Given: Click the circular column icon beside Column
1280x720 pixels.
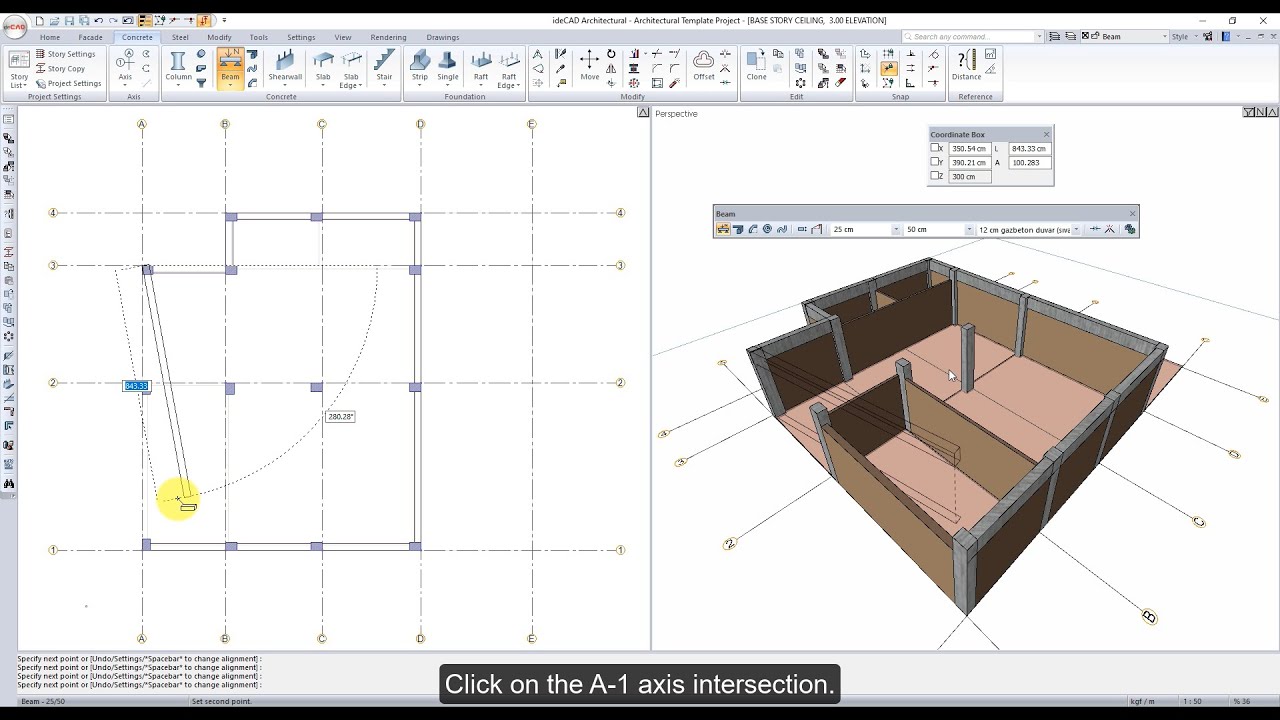Looking at the screenshot, I should (x=201, y=54).
